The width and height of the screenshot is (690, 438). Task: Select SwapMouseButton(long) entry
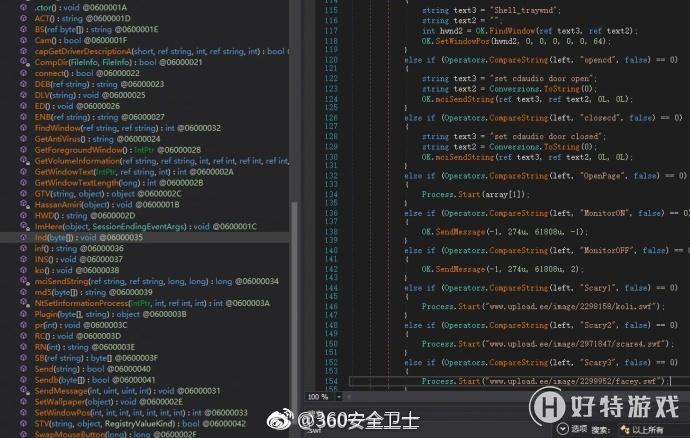click(115, 434)
